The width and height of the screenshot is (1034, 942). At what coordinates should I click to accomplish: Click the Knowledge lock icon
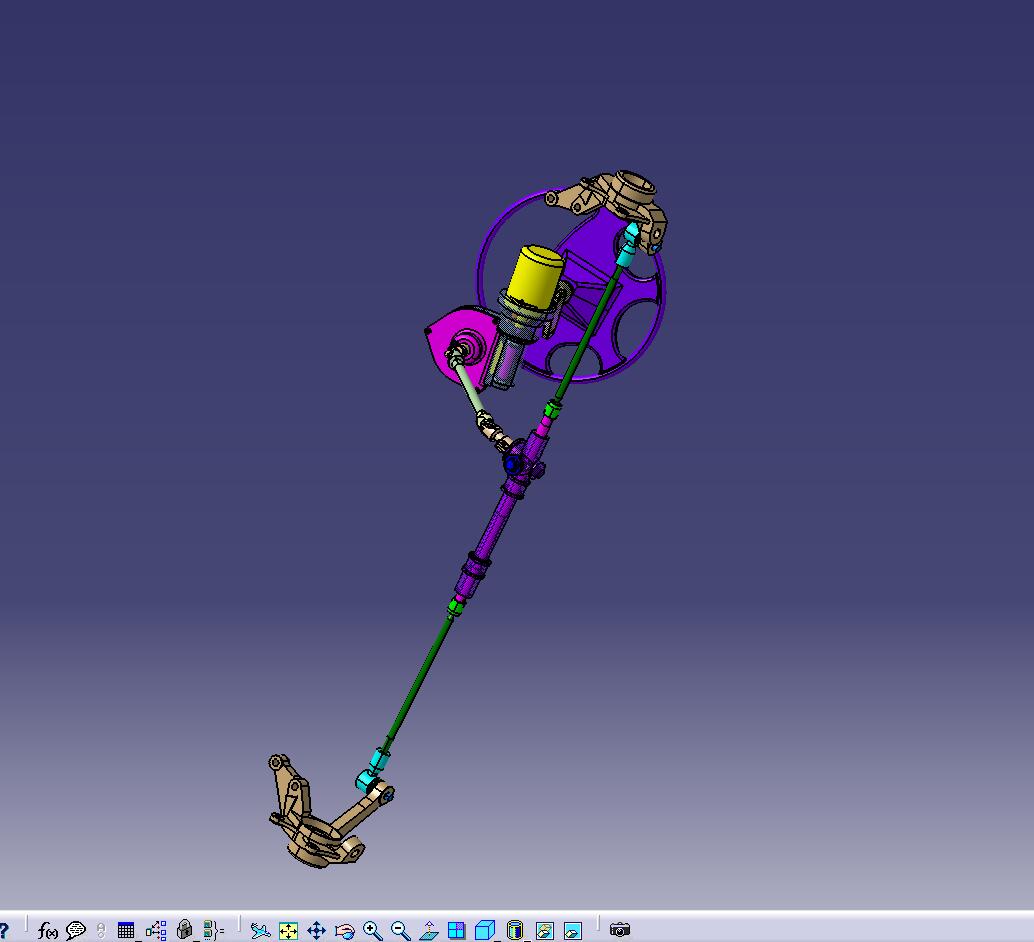(185, 929)
